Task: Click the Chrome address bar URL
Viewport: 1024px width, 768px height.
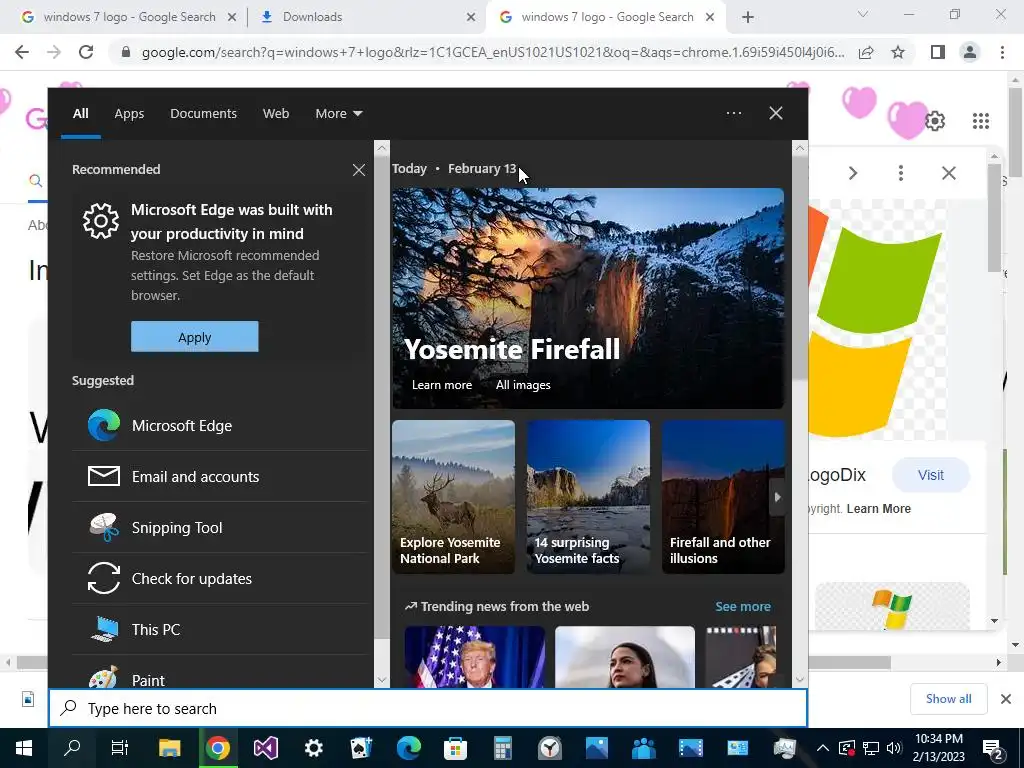Action: 493,52
